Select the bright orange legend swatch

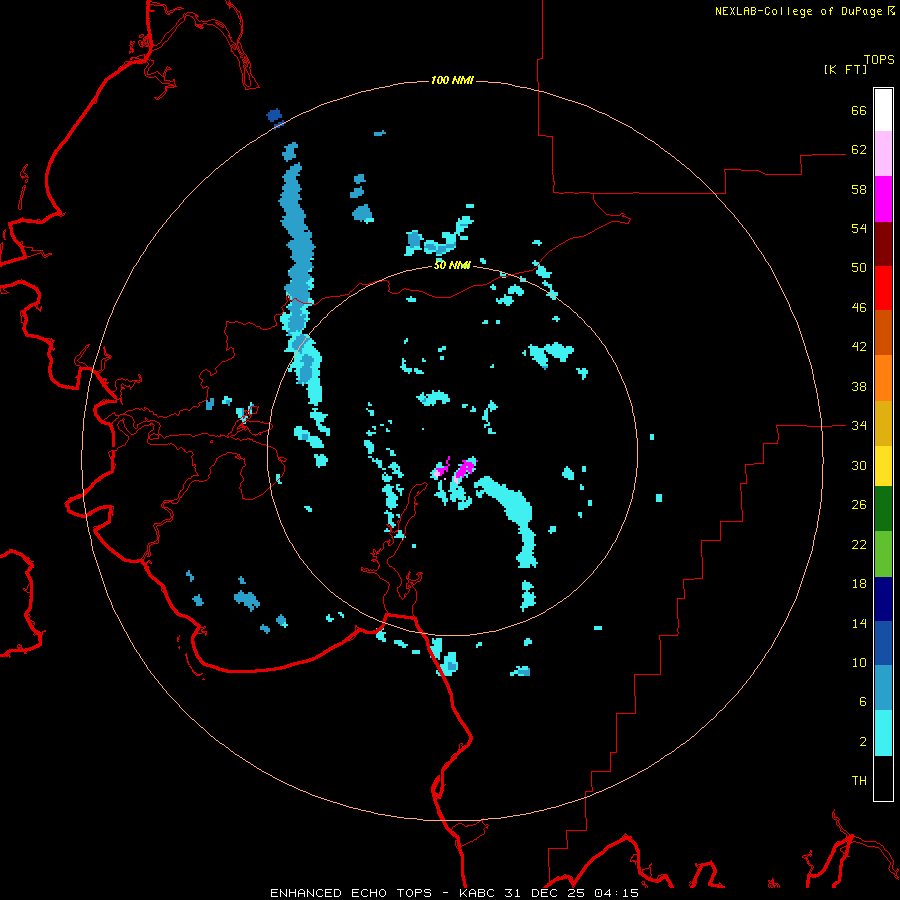click(883, 378)
